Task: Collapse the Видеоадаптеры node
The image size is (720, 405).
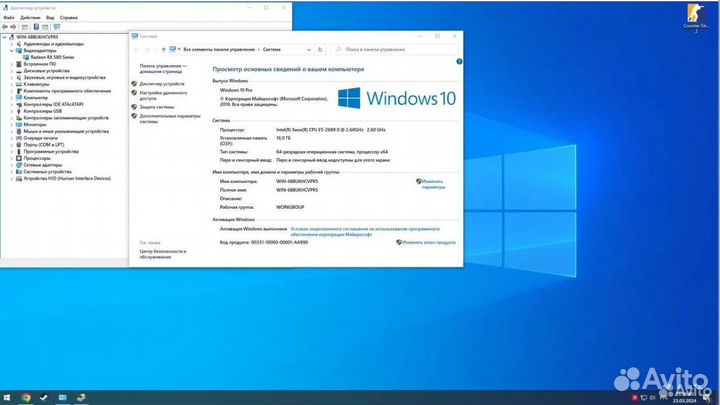Action: [x=11, y=51]
